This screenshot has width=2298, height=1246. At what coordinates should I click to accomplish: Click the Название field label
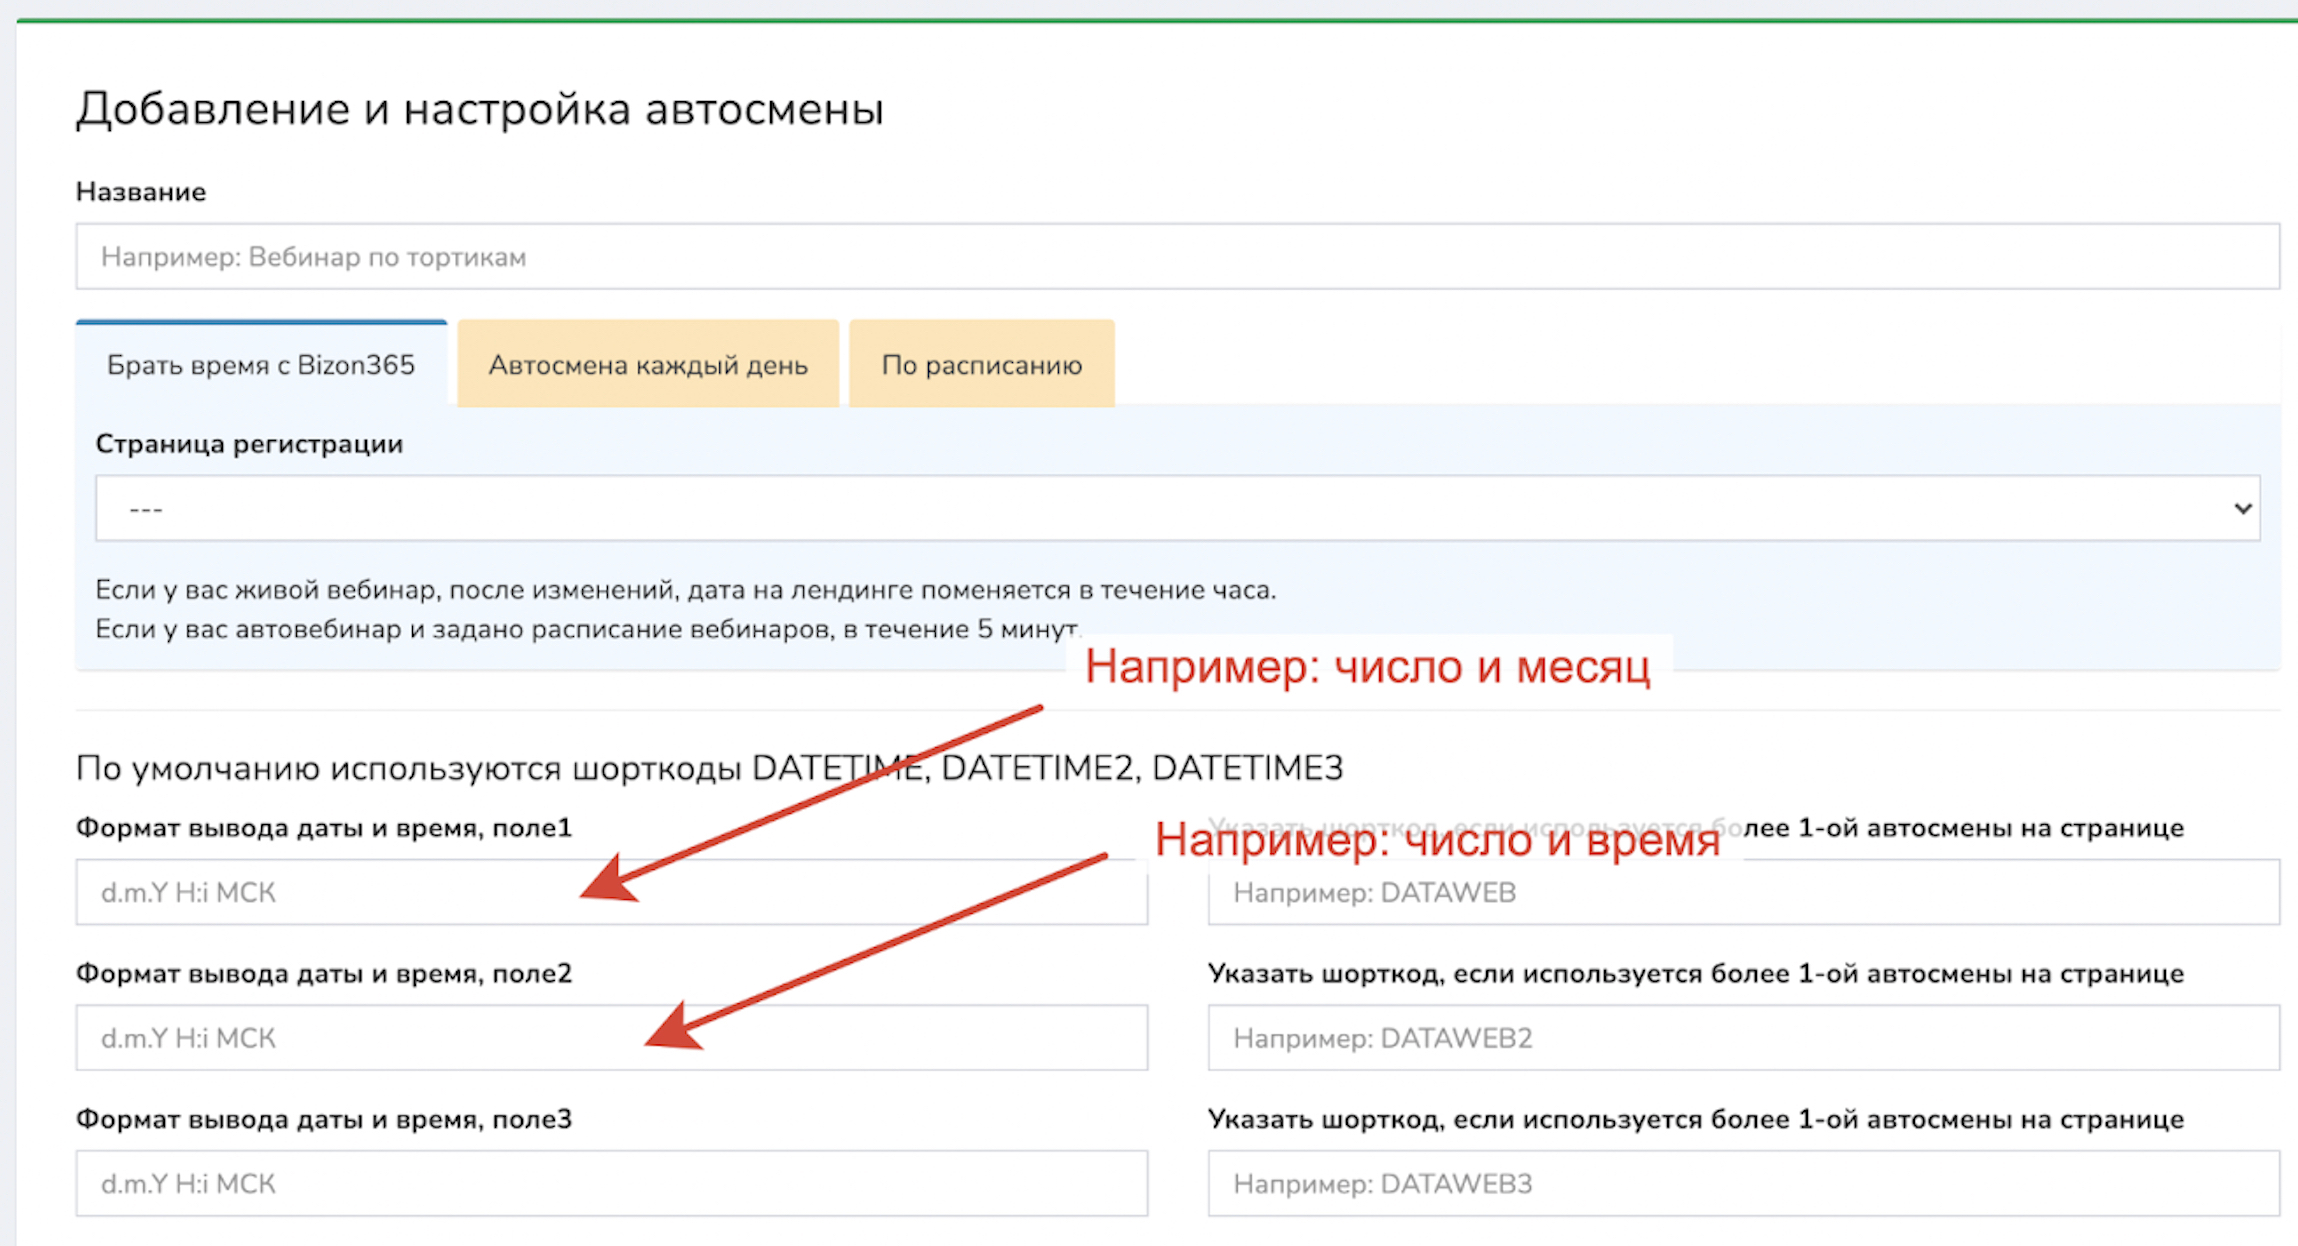[141, 192]
